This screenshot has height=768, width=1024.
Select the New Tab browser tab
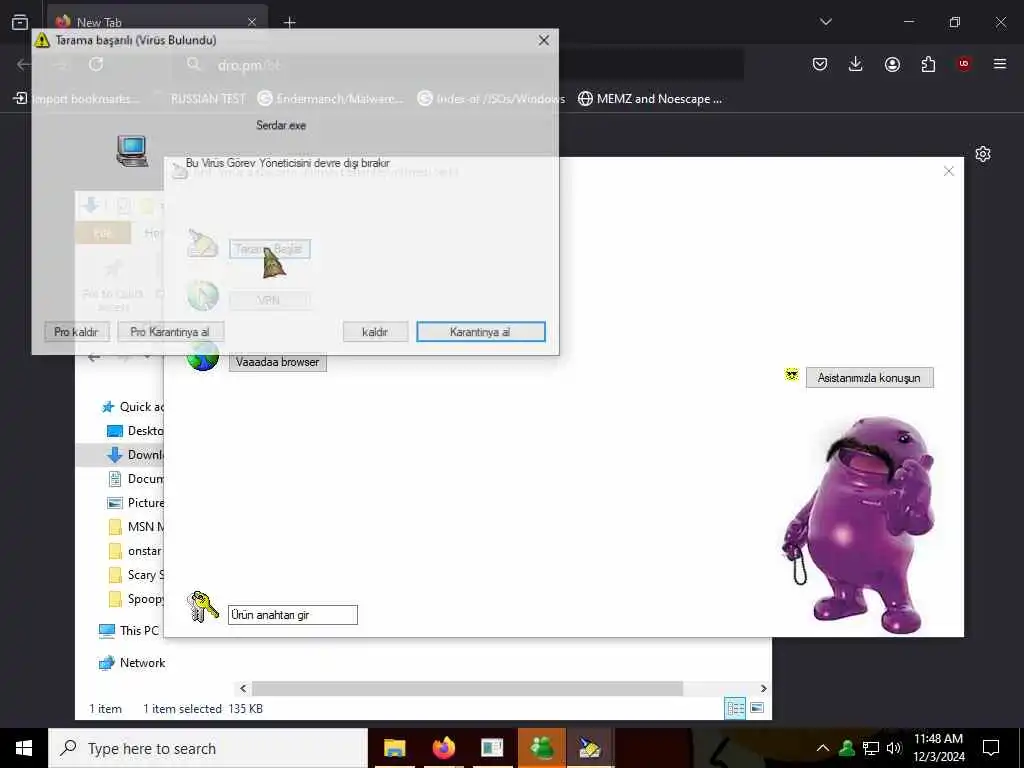point(157,22)
